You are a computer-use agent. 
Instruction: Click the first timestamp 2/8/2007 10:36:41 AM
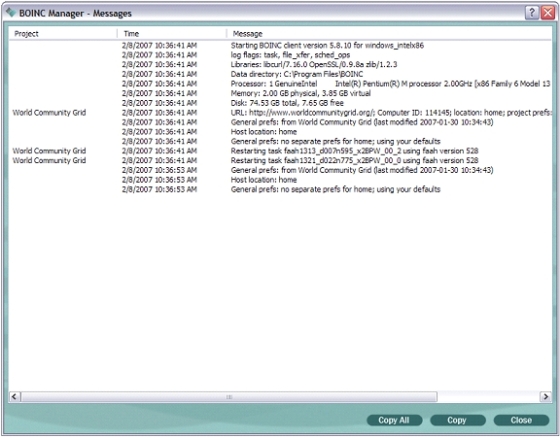(x=159, y=45)
